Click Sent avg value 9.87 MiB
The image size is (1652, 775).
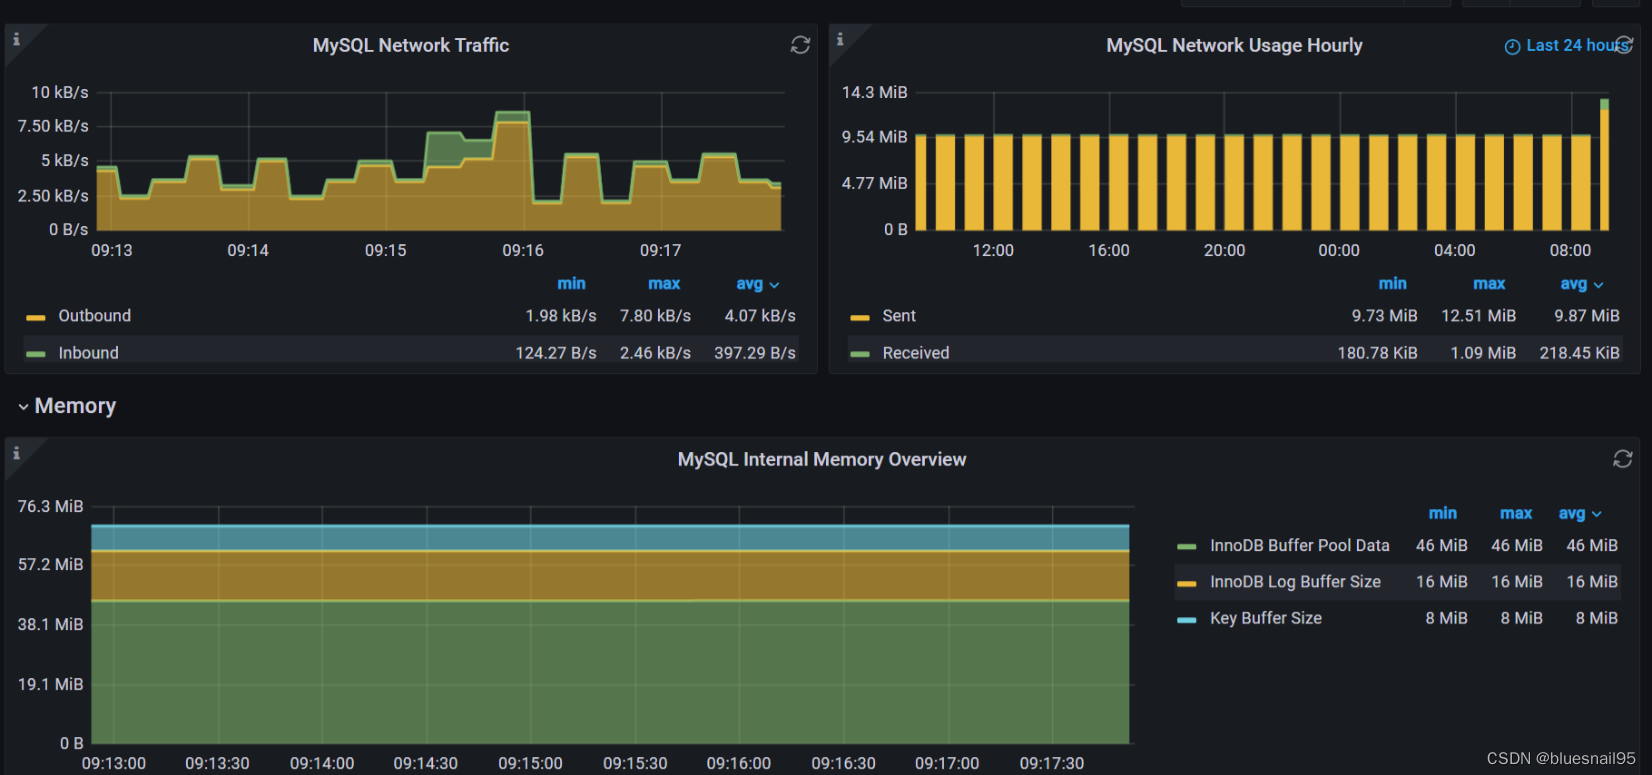coord(1587,316)
